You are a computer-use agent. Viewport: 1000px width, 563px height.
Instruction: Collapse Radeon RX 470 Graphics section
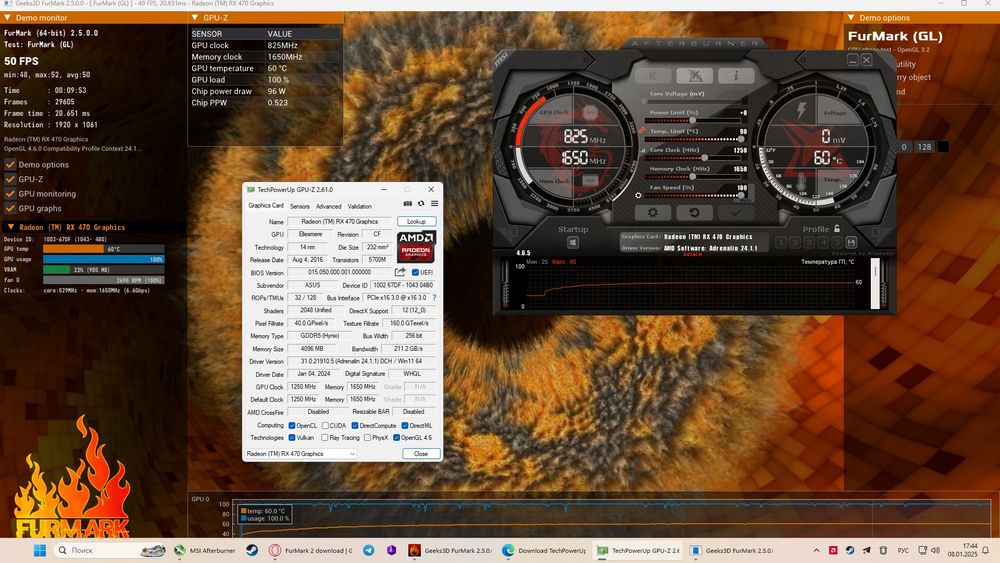click(93, 227)
